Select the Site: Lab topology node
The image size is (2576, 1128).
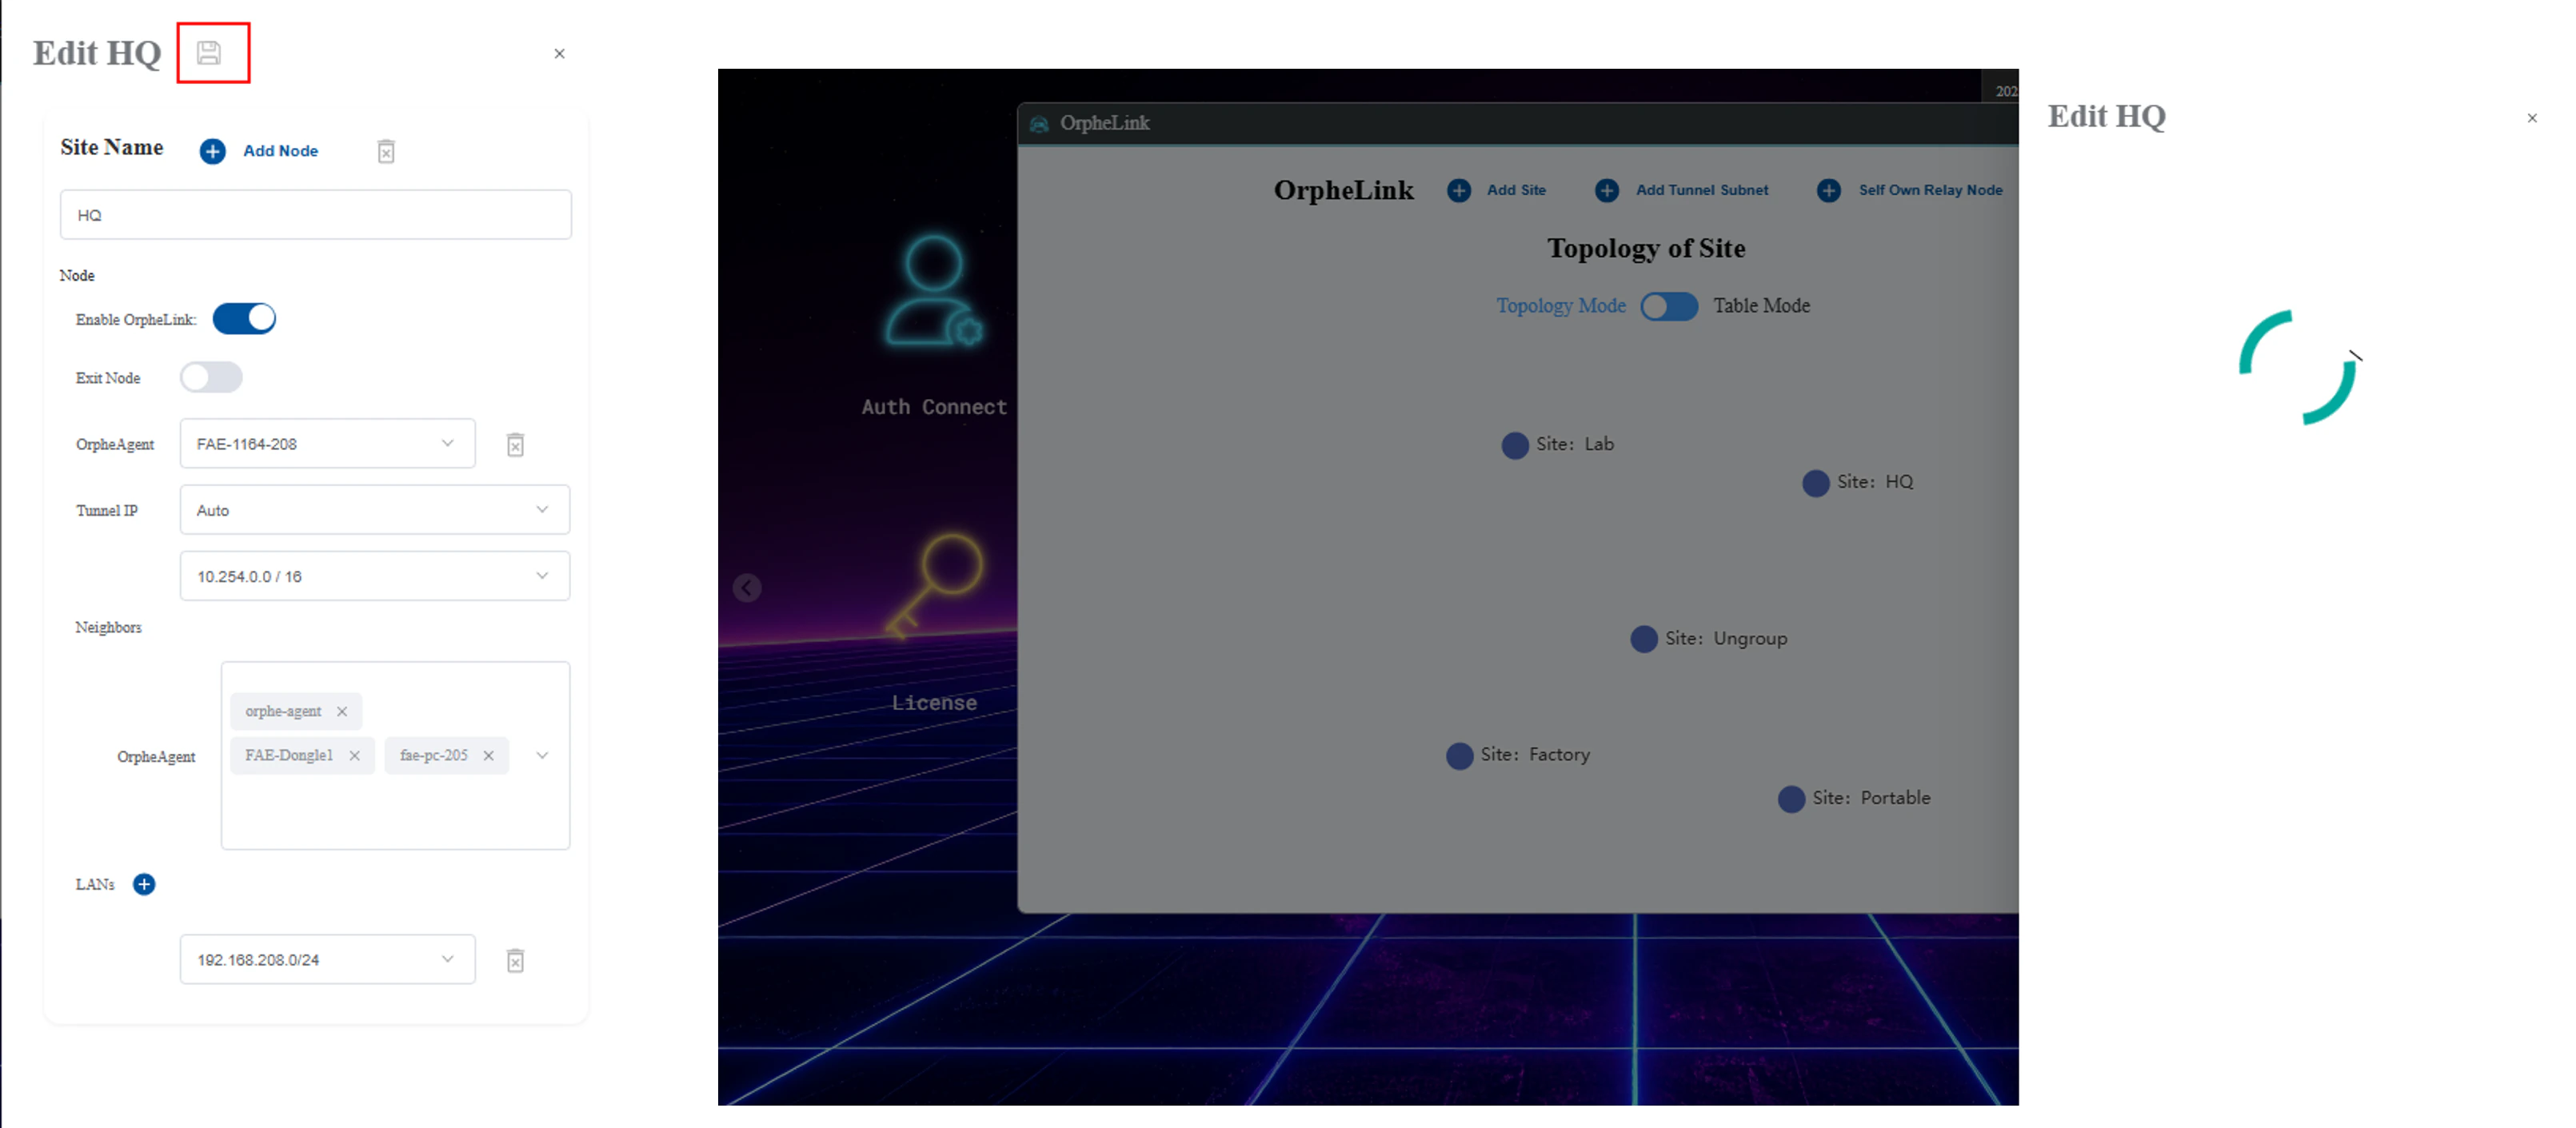pos(1515,445)
